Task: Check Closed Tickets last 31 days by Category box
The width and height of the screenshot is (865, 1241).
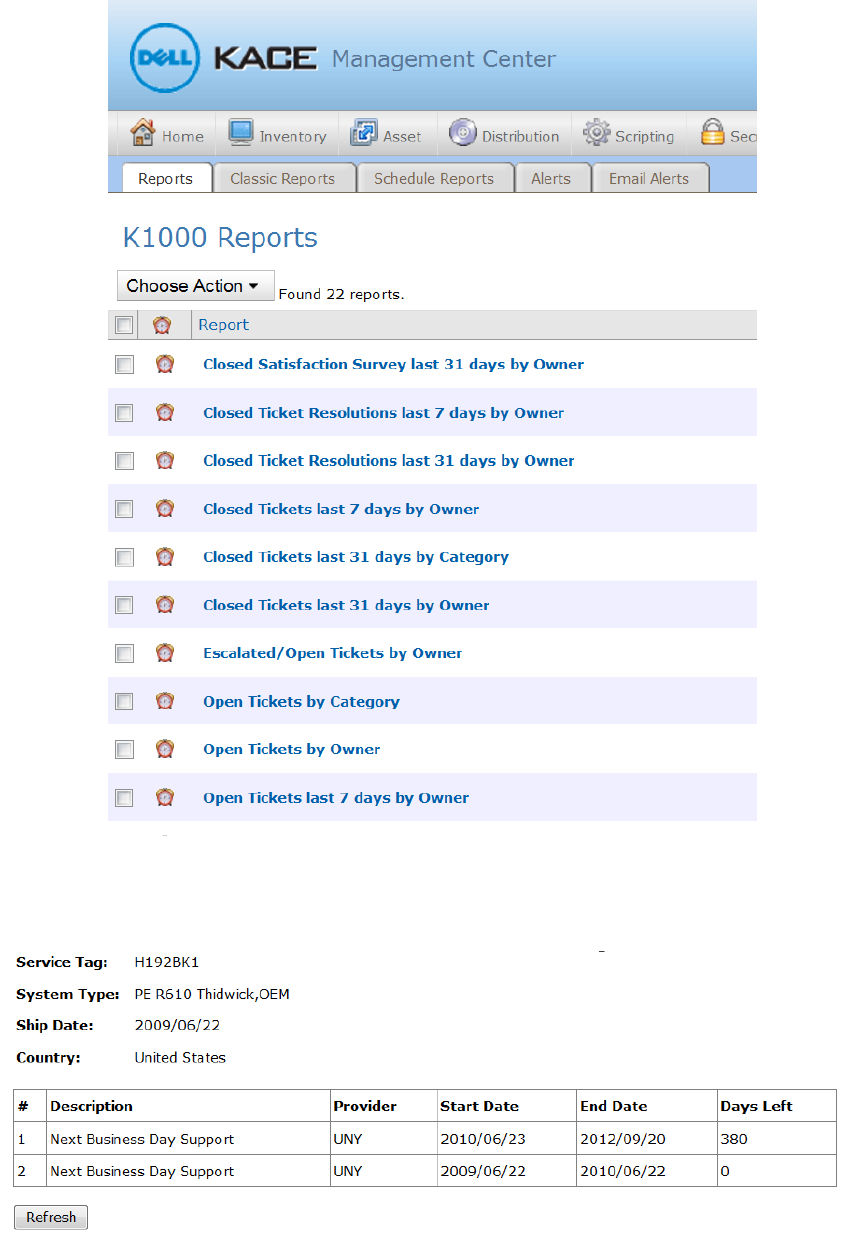Action: [124, 557]
